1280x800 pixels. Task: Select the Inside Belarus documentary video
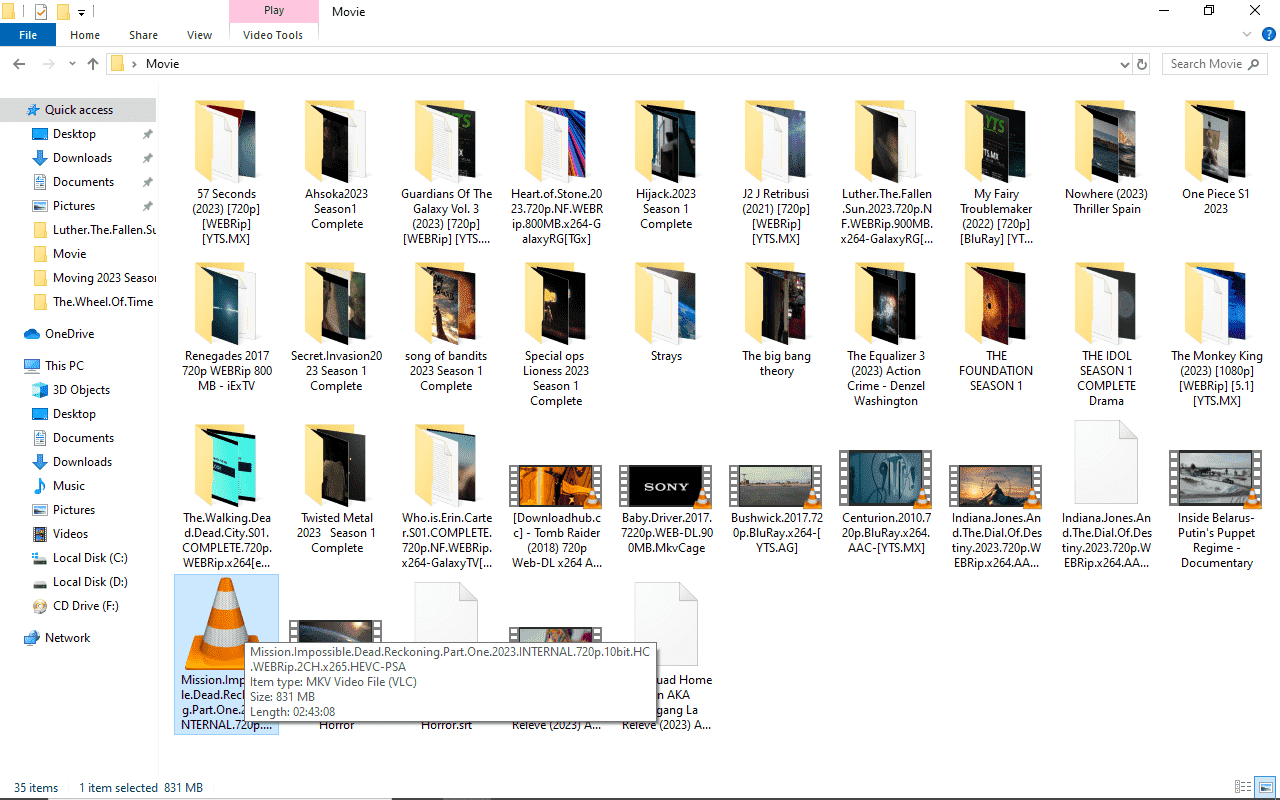[1216, 508]
